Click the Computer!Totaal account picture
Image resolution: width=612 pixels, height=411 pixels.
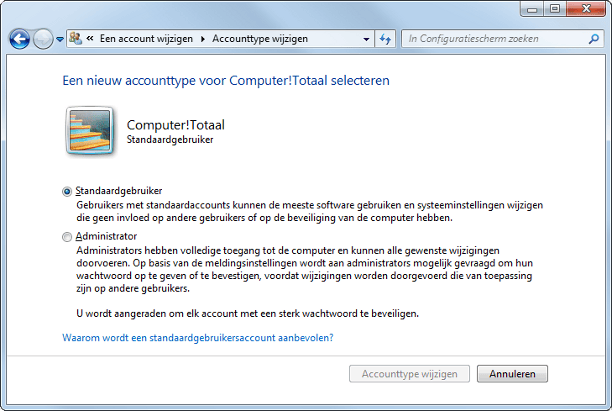pos(91,130)
